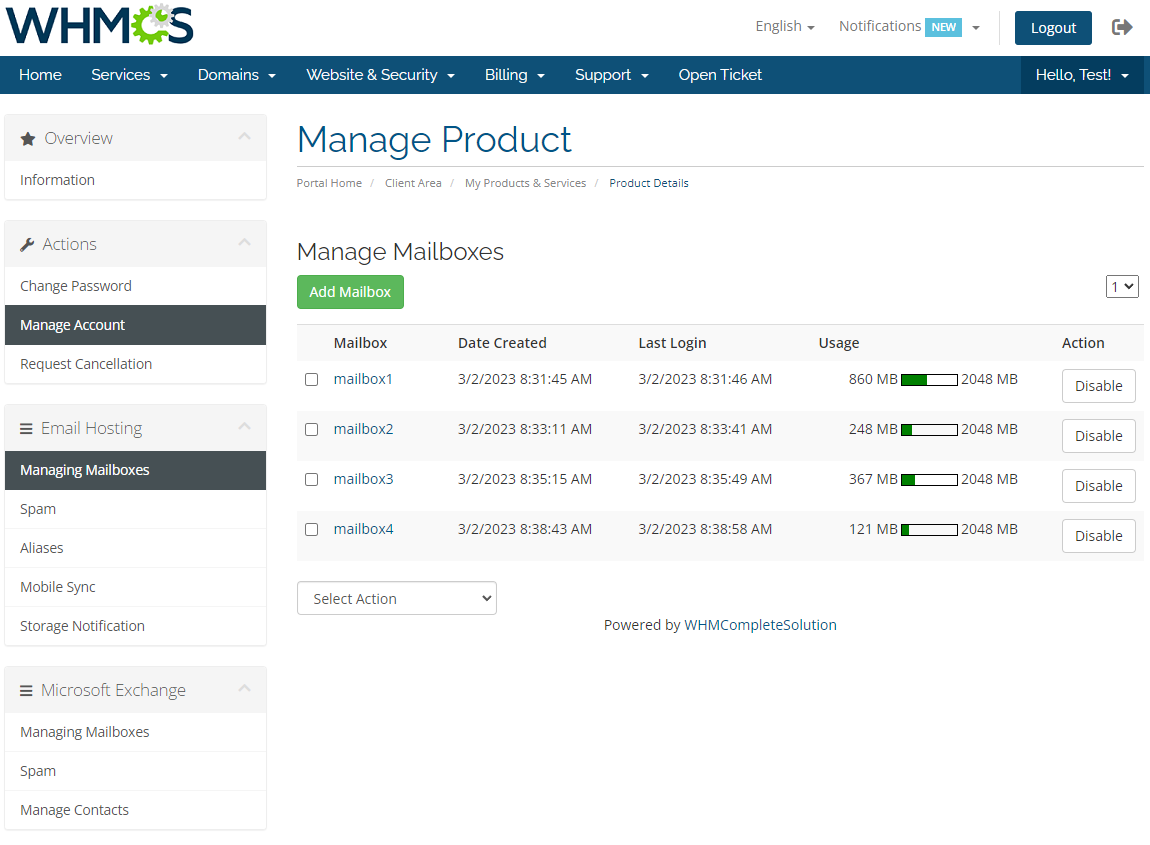The height and width of the screenshot is (845, 1150).
Task: Open the mailbox2 link
Action: pos(363,429)
